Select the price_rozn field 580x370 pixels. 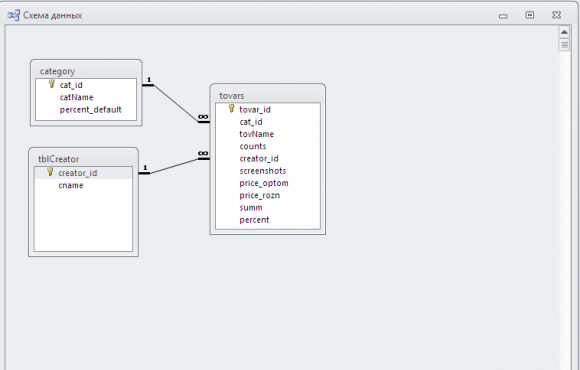click(268, 195)
